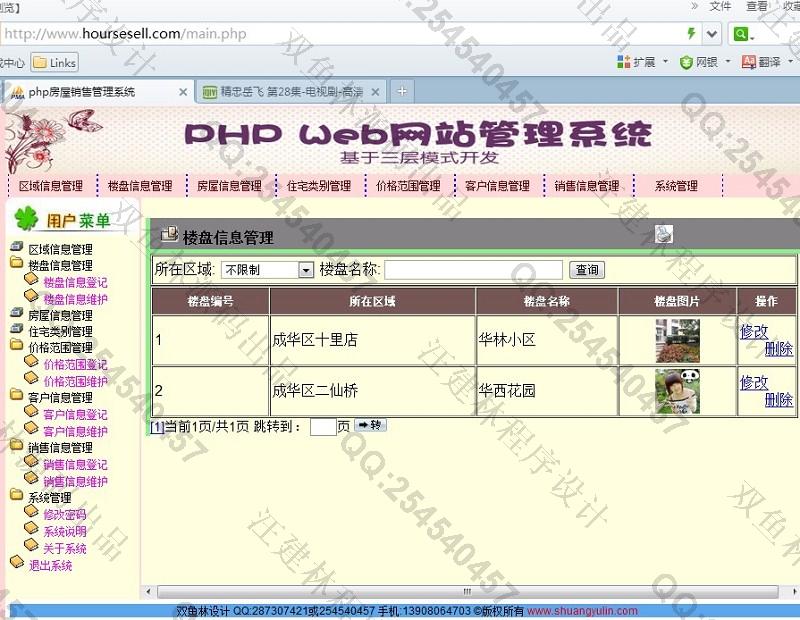Click the green search engine icon
The height and width of the screenshot is (620, 800).
tap(741, 34)
